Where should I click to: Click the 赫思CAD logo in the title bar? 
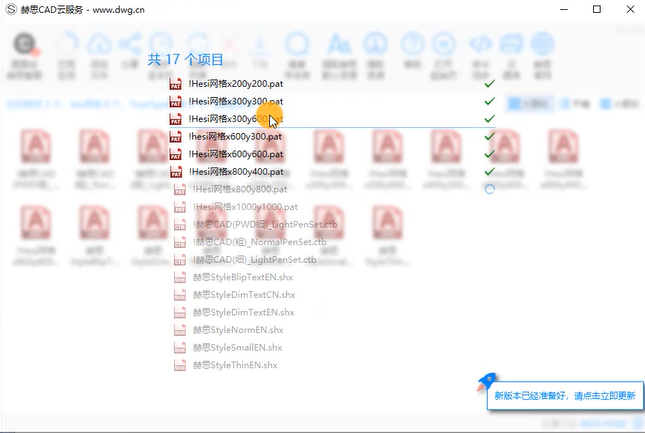point(11,9)
